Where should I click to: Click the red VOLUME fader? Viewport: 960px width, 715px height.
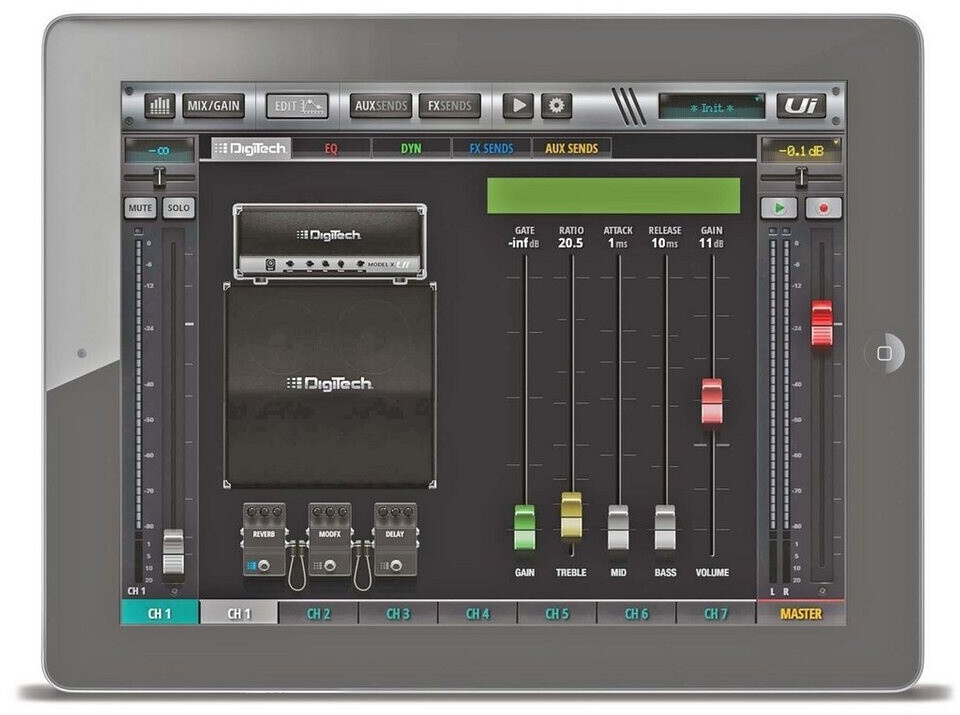point(711,401)
